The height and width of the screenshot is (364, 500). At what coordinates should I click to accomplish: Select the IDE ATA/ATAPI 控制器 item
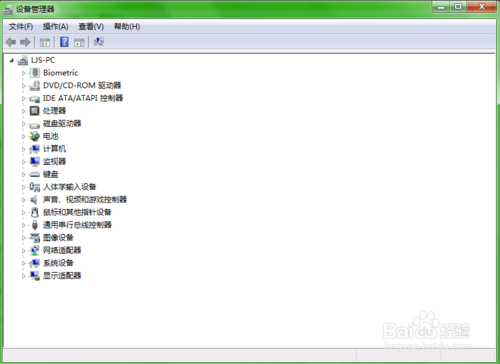coord(83,98)
